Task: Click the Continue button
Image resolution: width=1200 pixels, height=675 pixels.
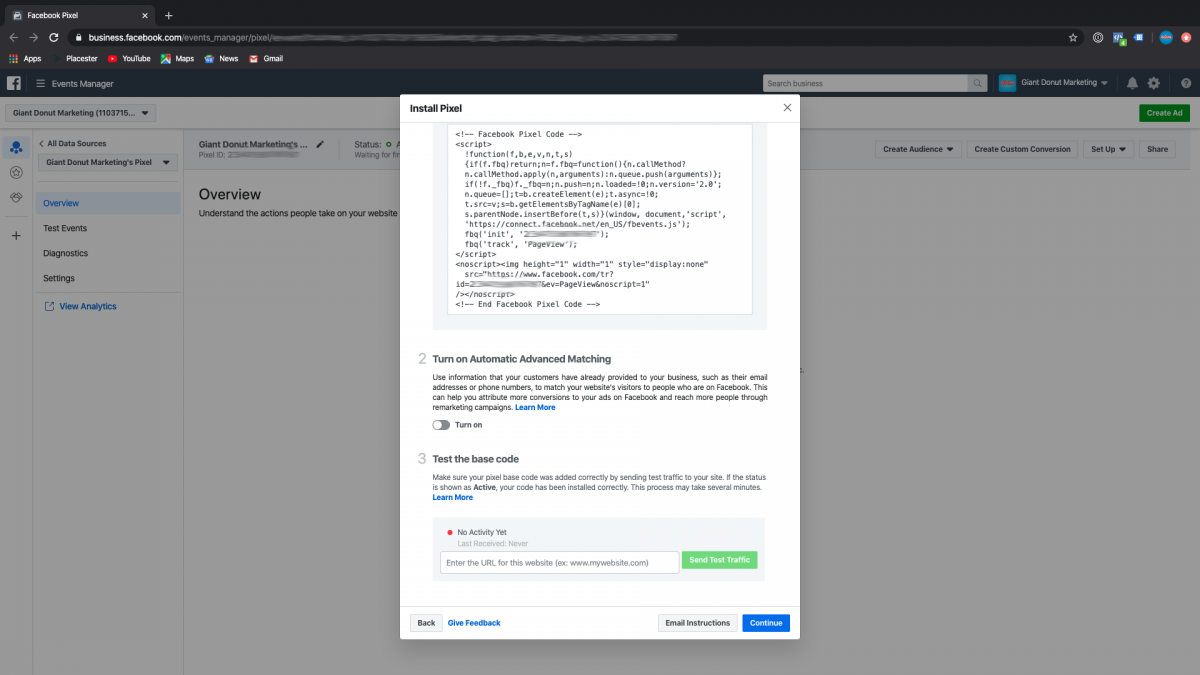Action: pyautogui.click(x=766, y=623)
